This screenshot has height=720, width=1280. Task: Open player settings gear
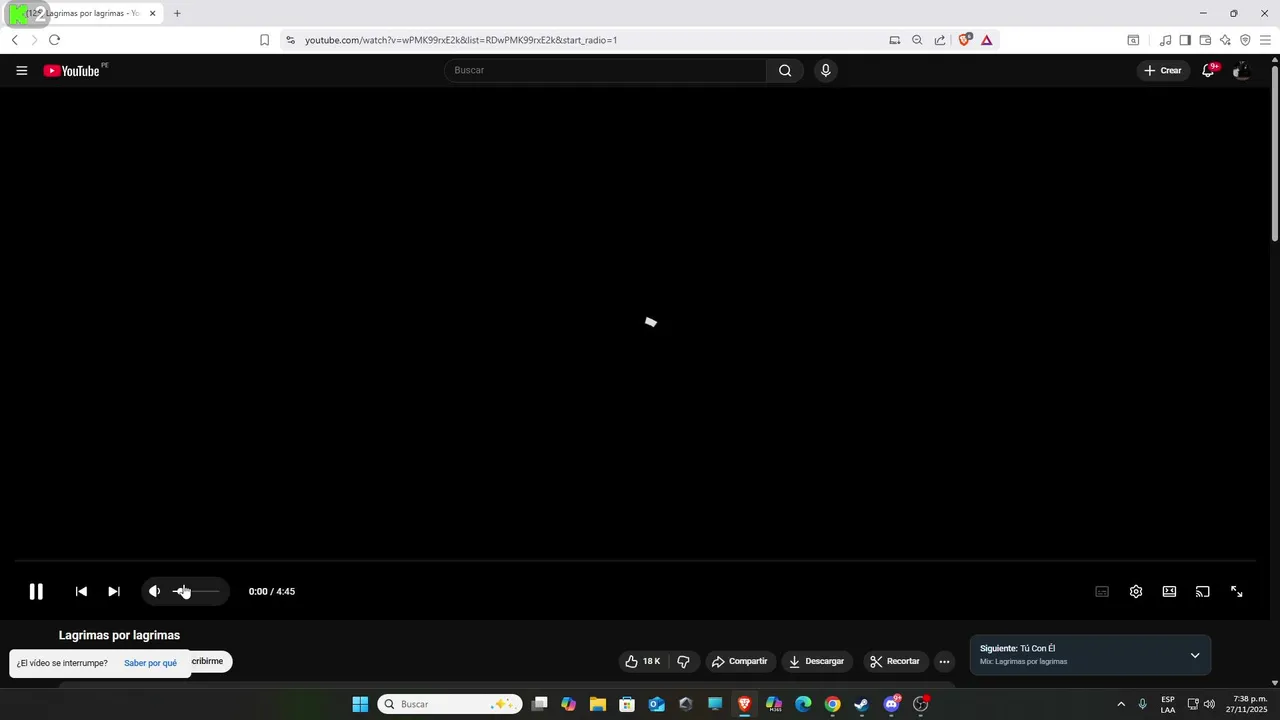coord(1136,591)
